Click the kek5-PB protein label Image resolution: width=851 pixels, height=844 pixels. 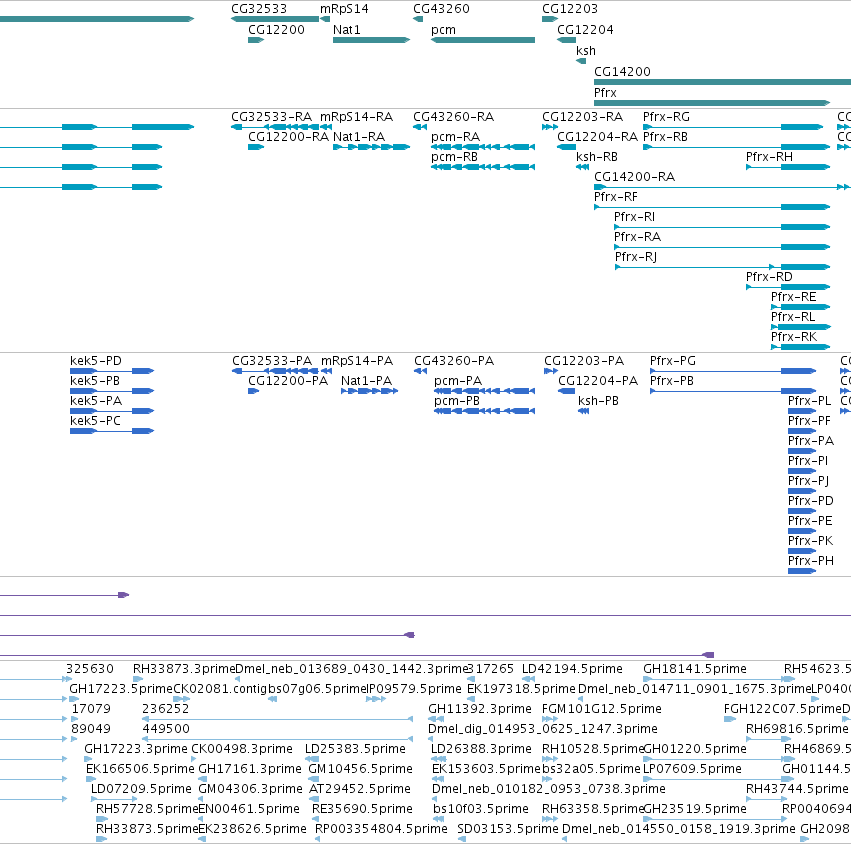[x=95, y=381]
